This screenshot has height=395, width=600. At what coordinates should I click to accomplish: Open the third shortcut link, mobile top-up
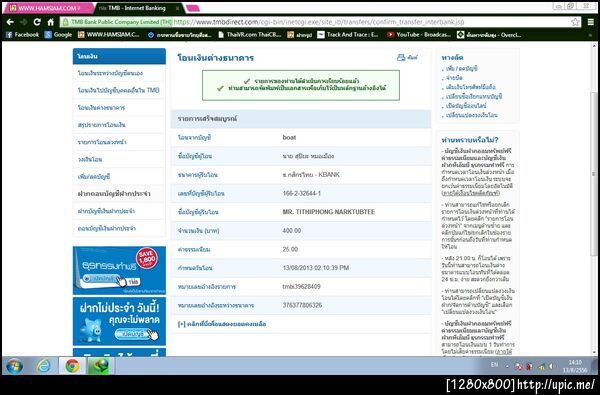[x=470, y=87]
